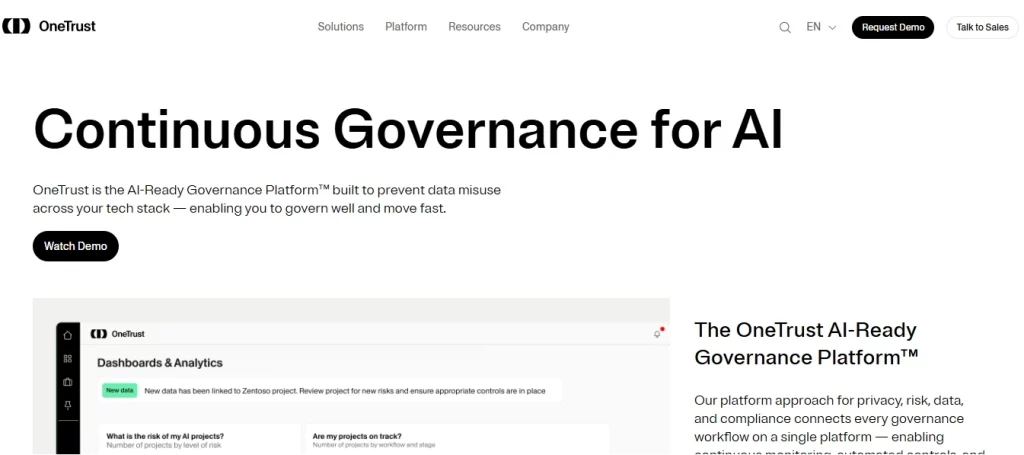Click the Continuous Governance for AI headline
Image resolution: width=1024 pixels, height=455 pixels.
point(408,129)
